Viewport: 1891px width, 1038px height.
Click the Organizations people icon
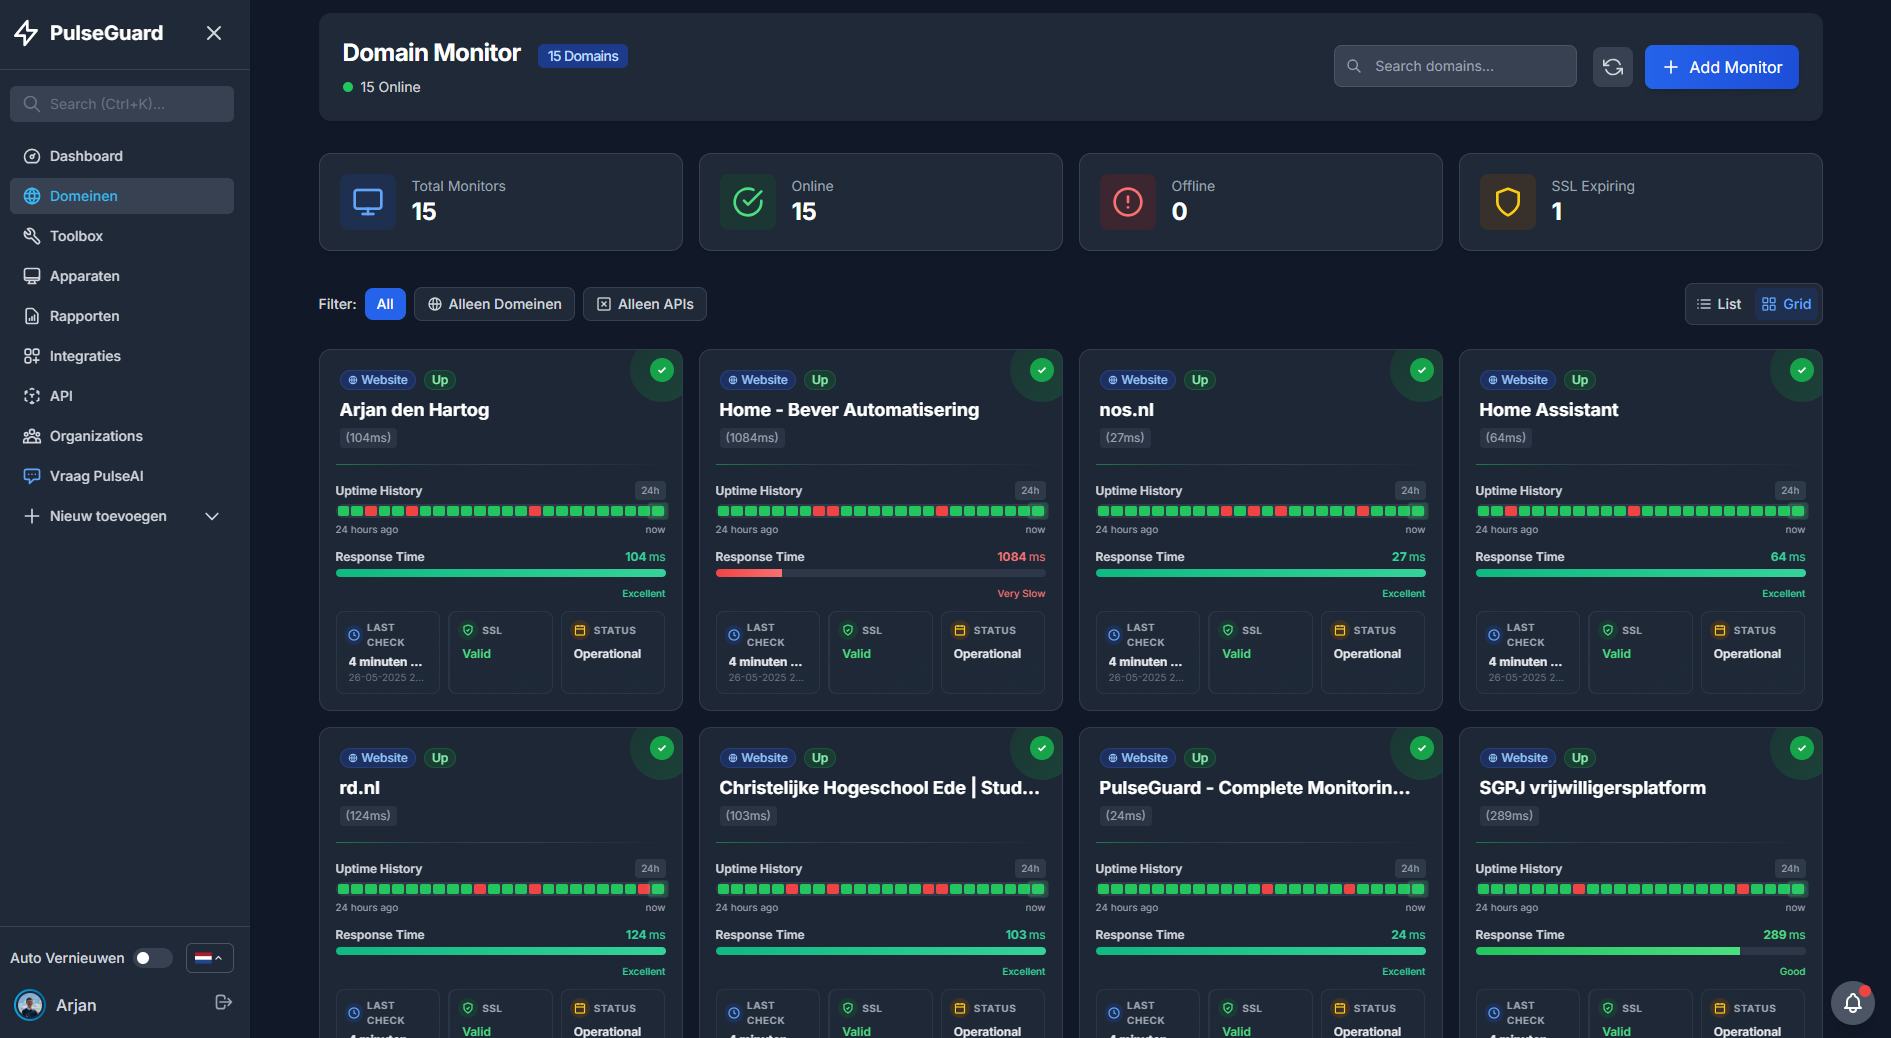point(32,436)
